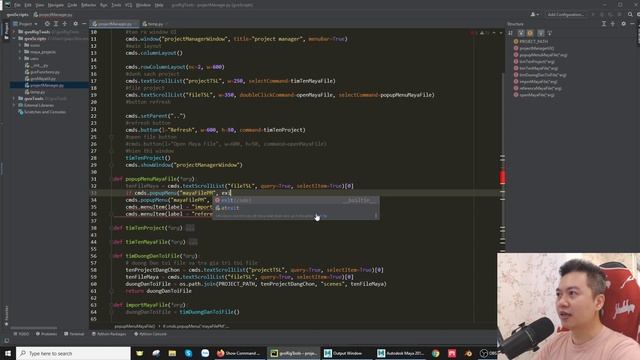Open the Terminal tool window
640x360 pixels.
click(74, 334)
